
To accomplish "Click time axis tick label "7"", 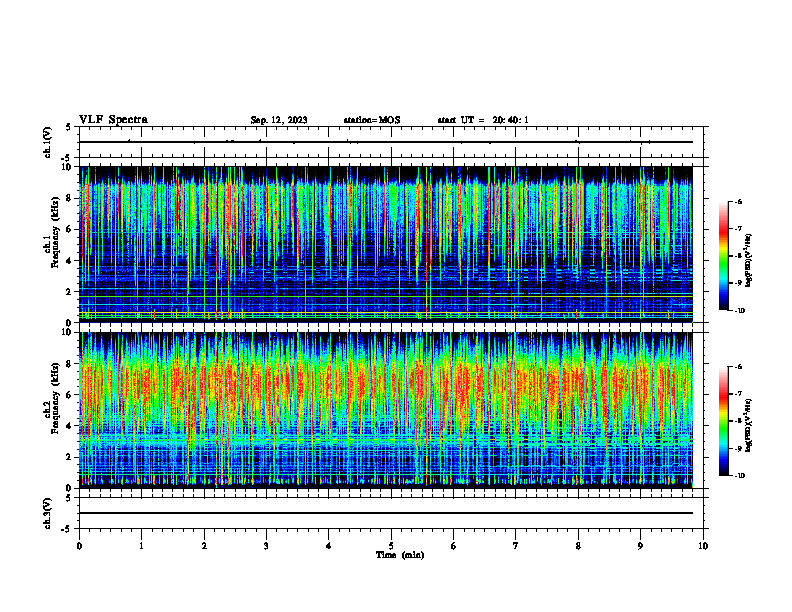I will [x=516, y=546].
